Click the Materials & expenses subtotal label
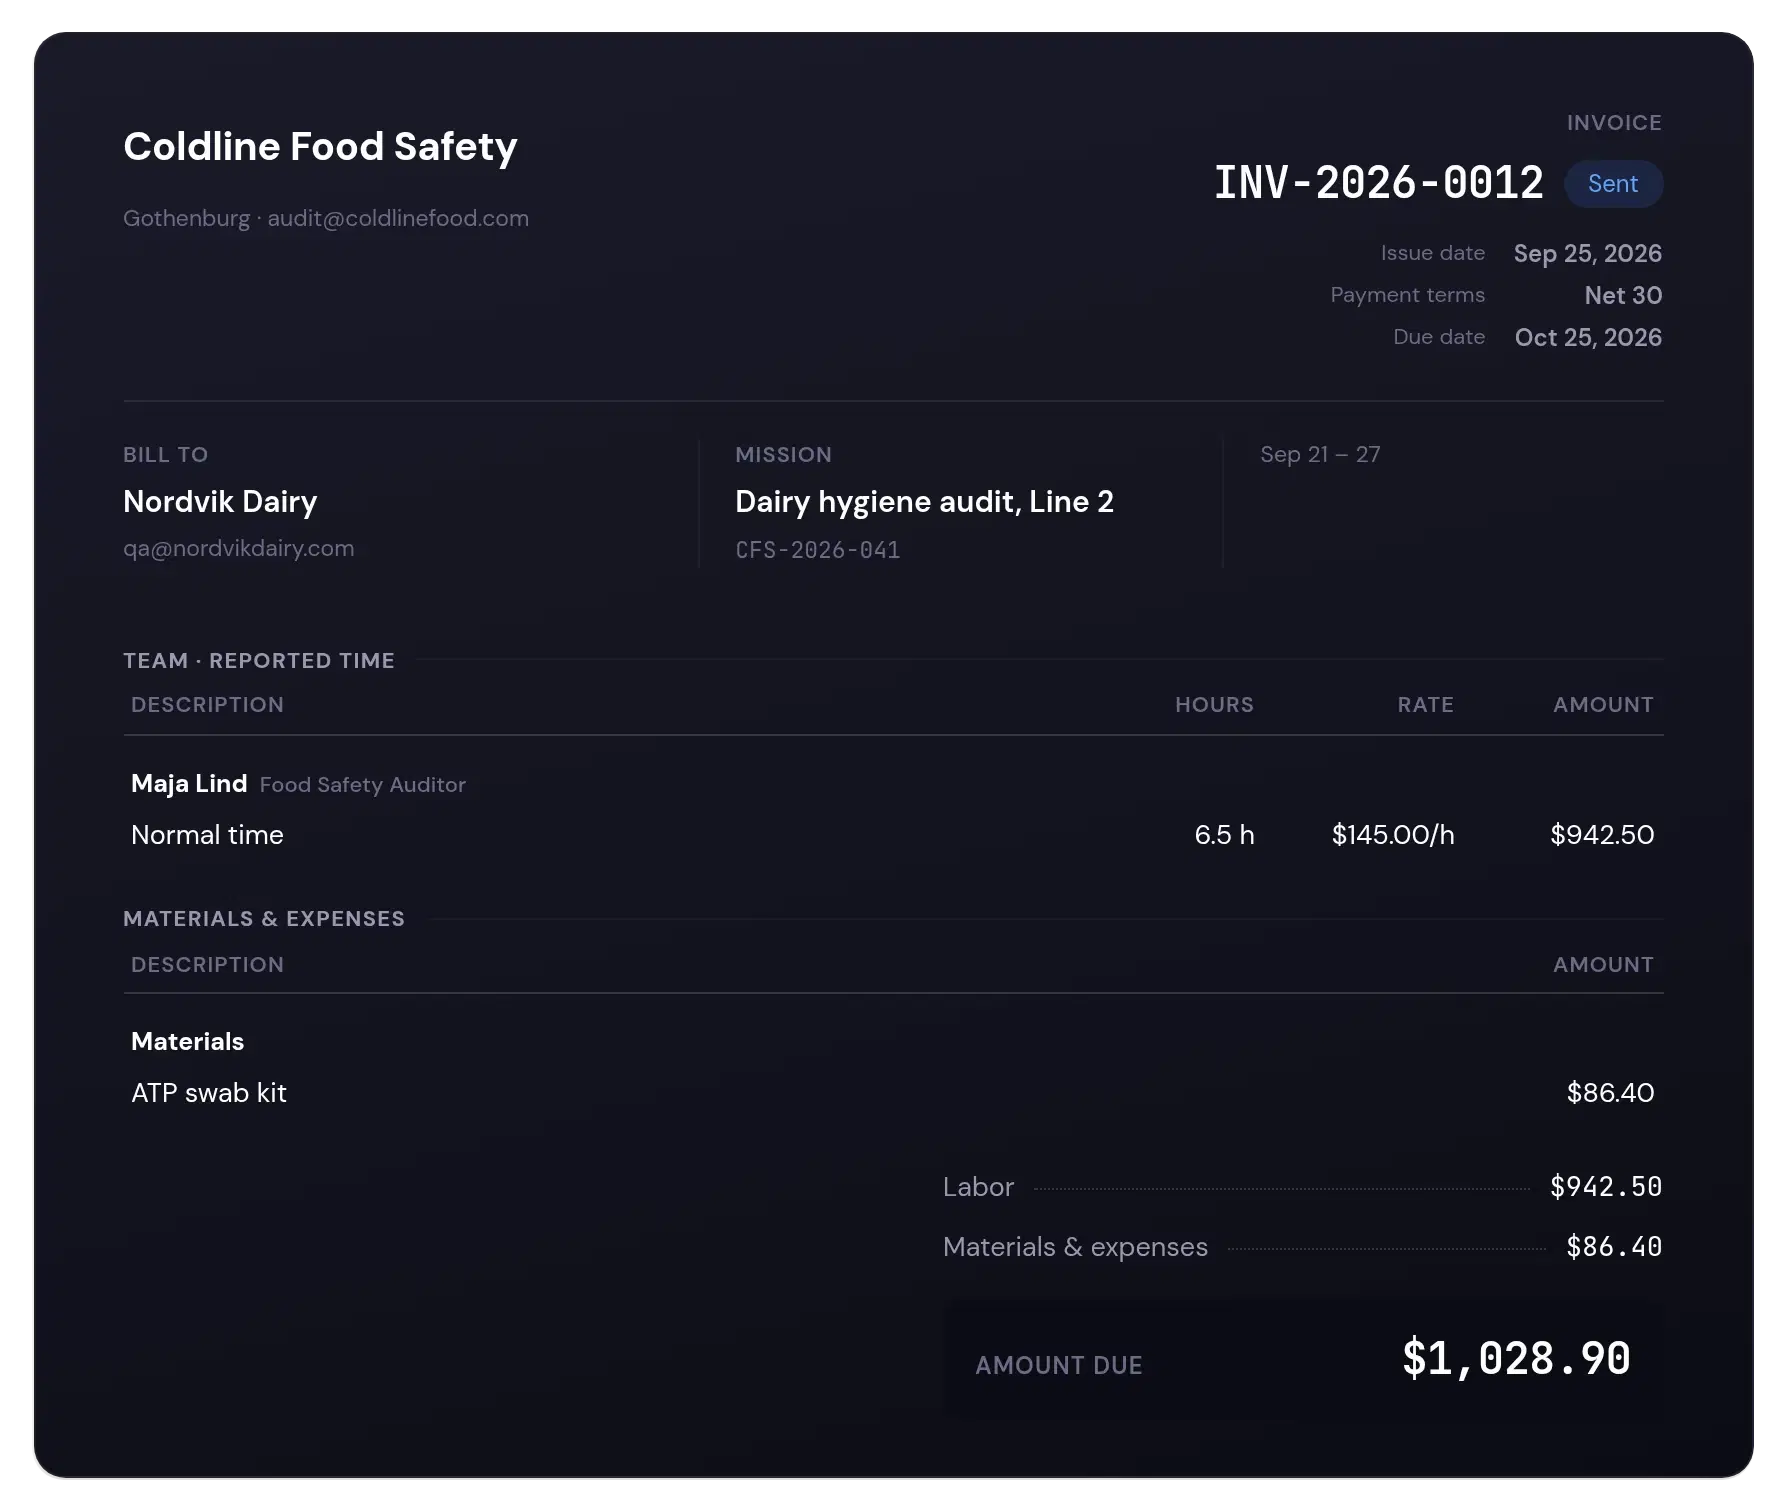The width and height of the screenshot is (1786, 1512). point(1075,1247)
